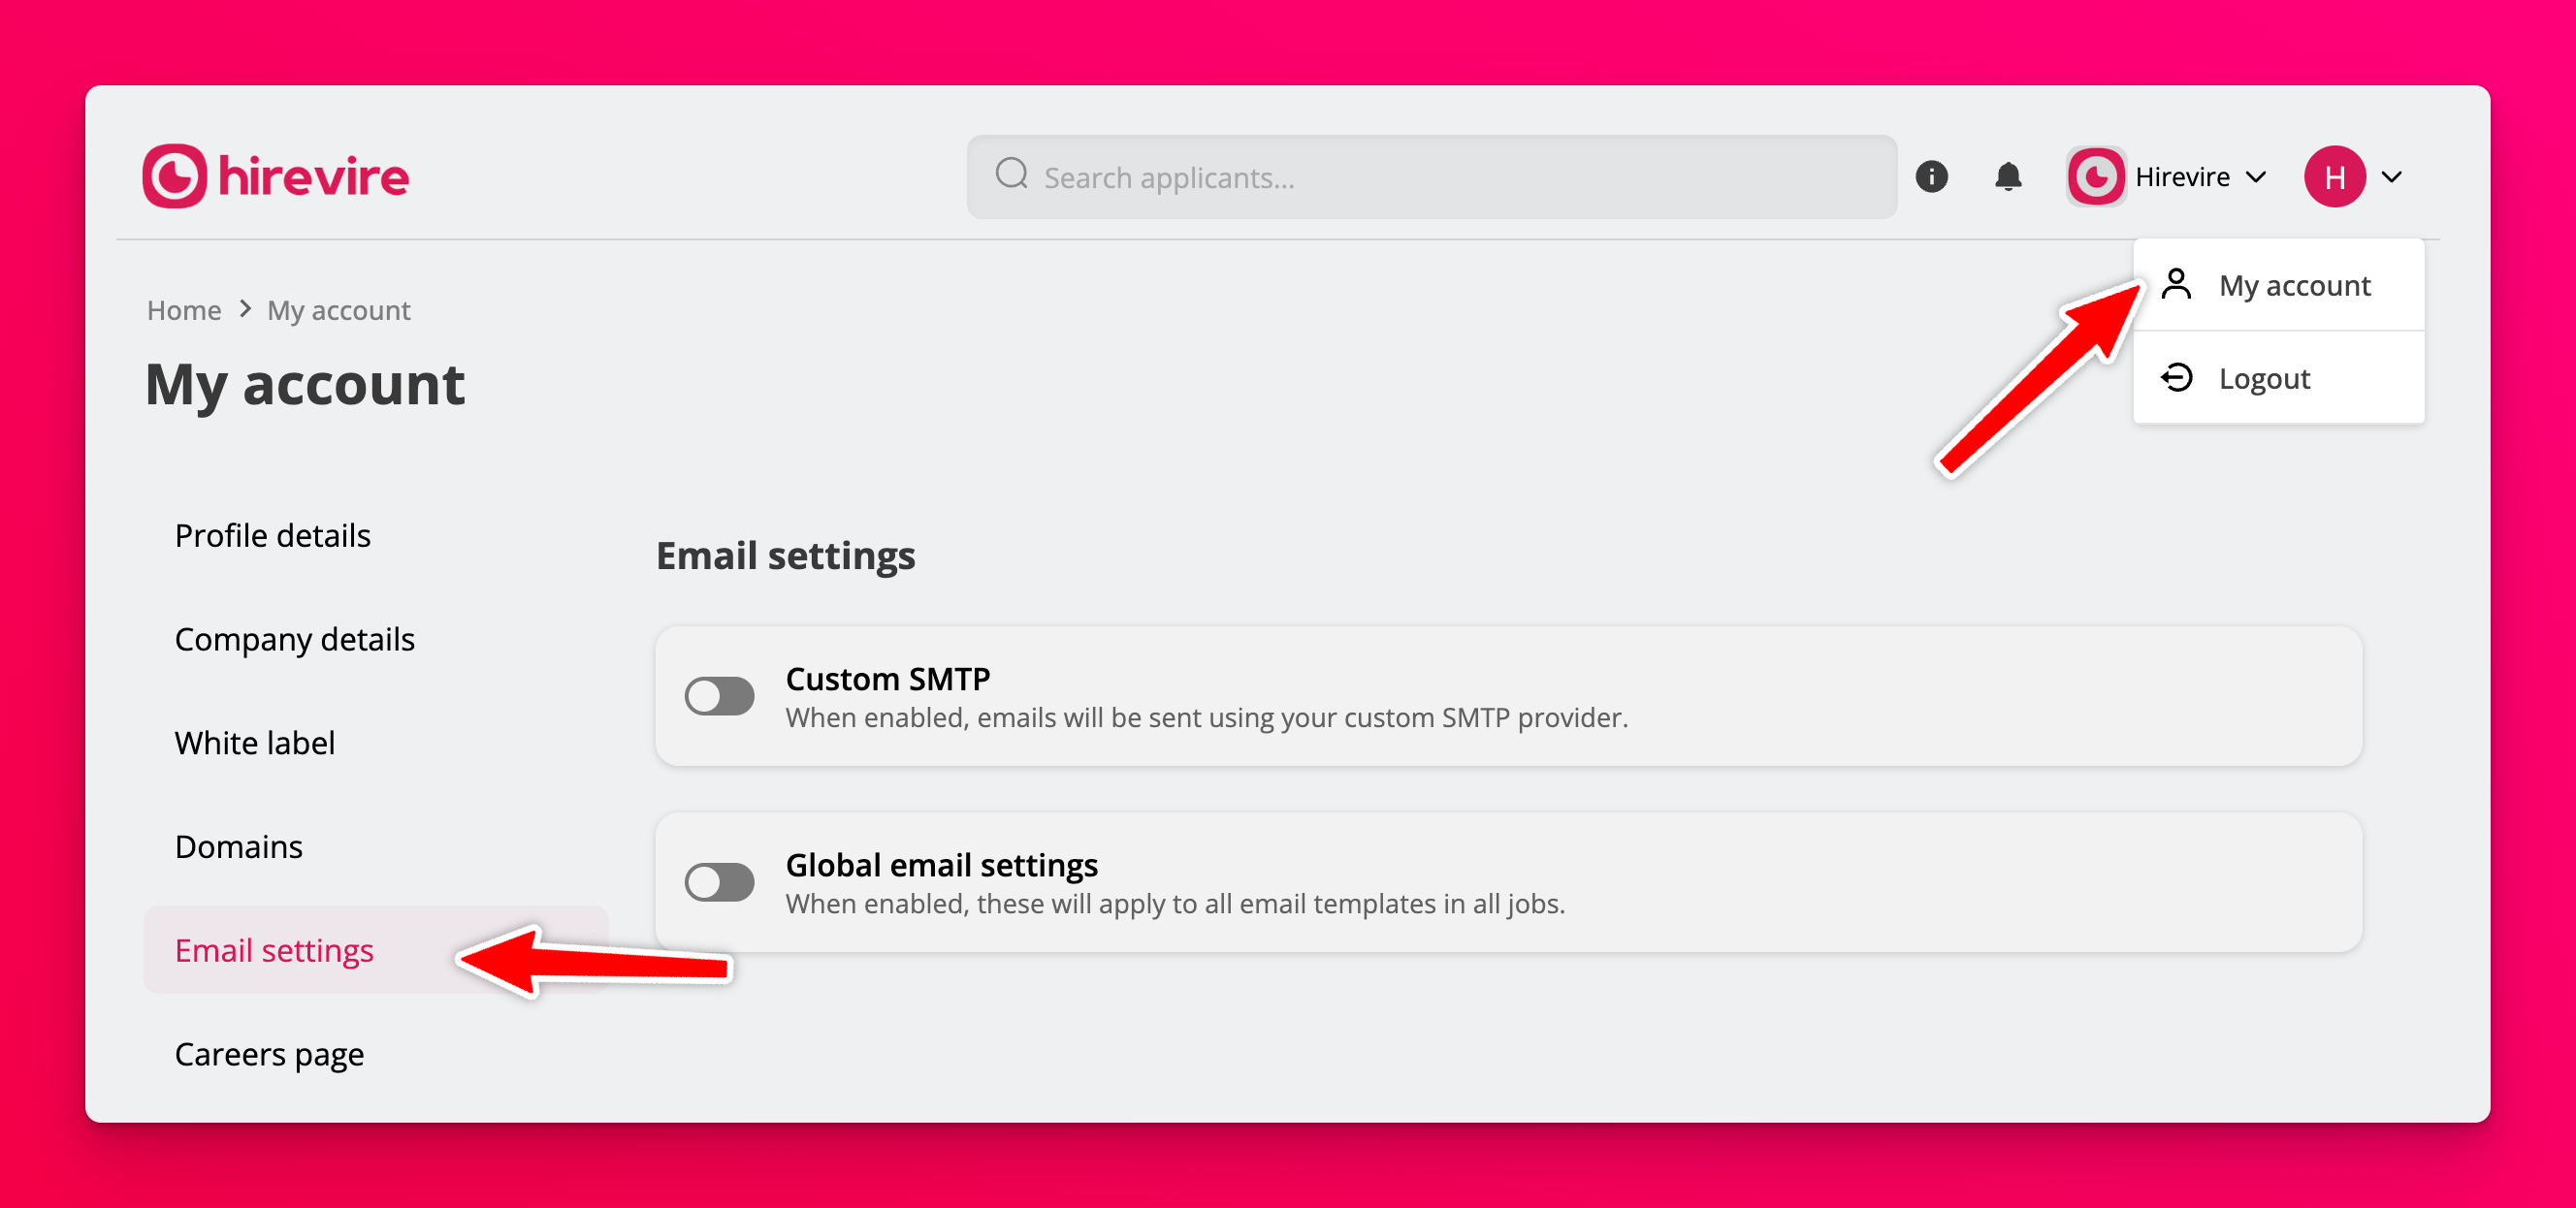Click the person icon beside My account

click(x=2176, y=285)
